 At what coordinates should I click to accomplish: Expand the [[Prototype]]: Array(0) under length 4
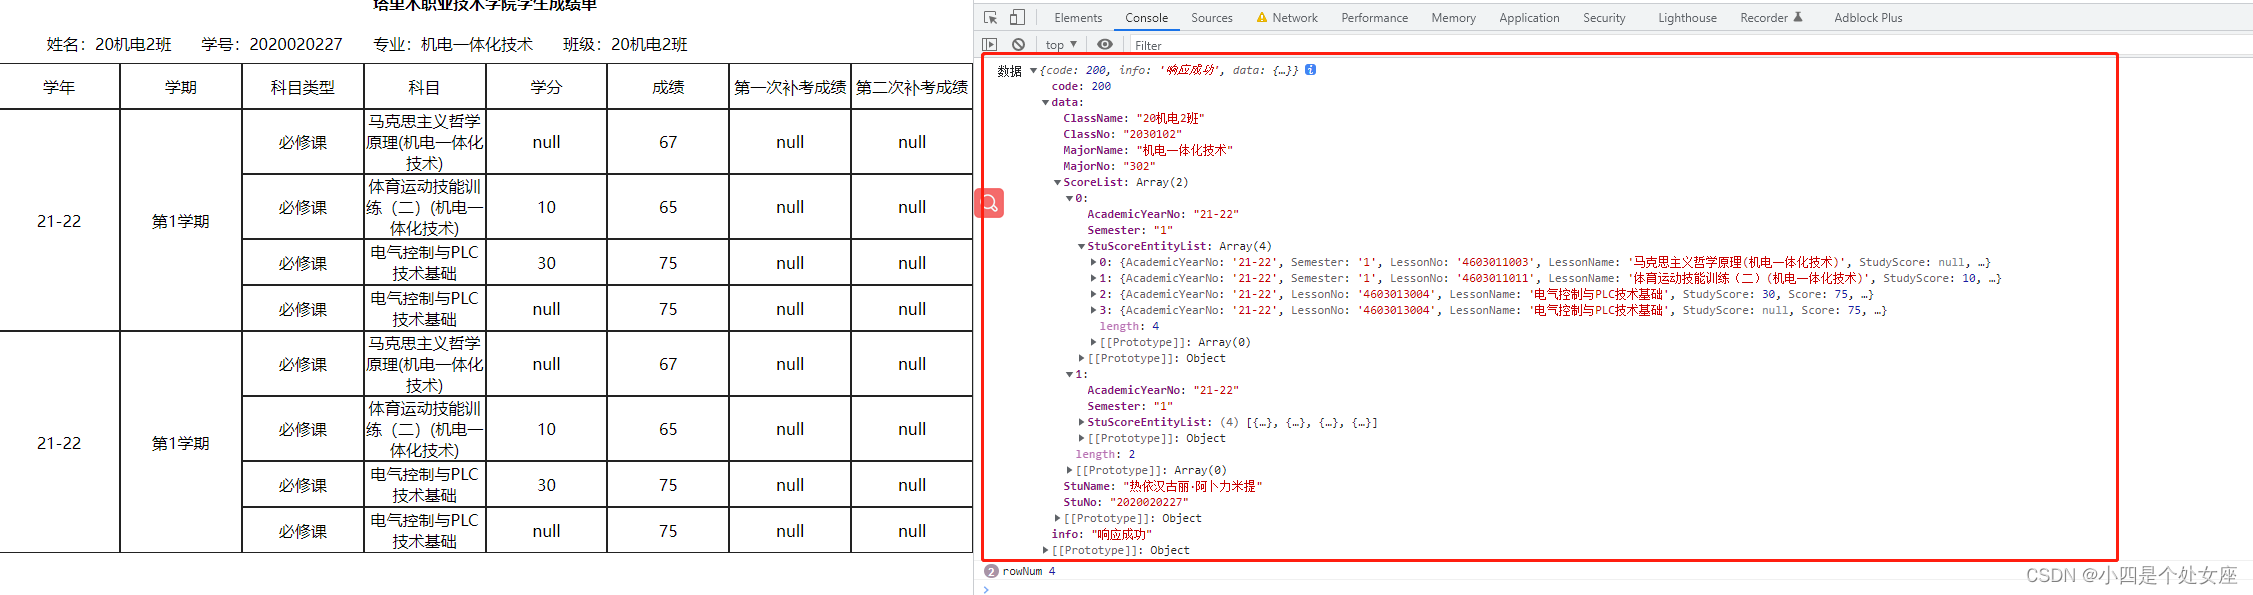pyautogui.click(x=1093, y=342)
